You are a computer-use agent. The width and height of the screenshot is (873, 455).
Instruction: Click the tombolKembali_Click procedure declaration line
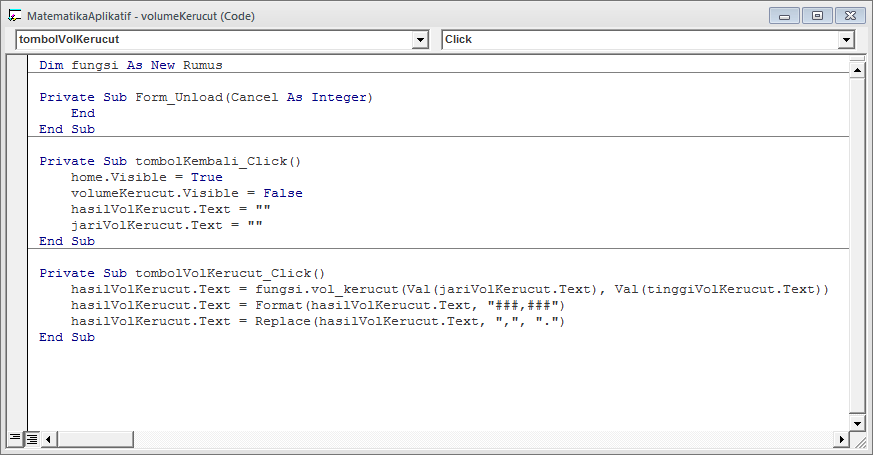tap(170, 161)
